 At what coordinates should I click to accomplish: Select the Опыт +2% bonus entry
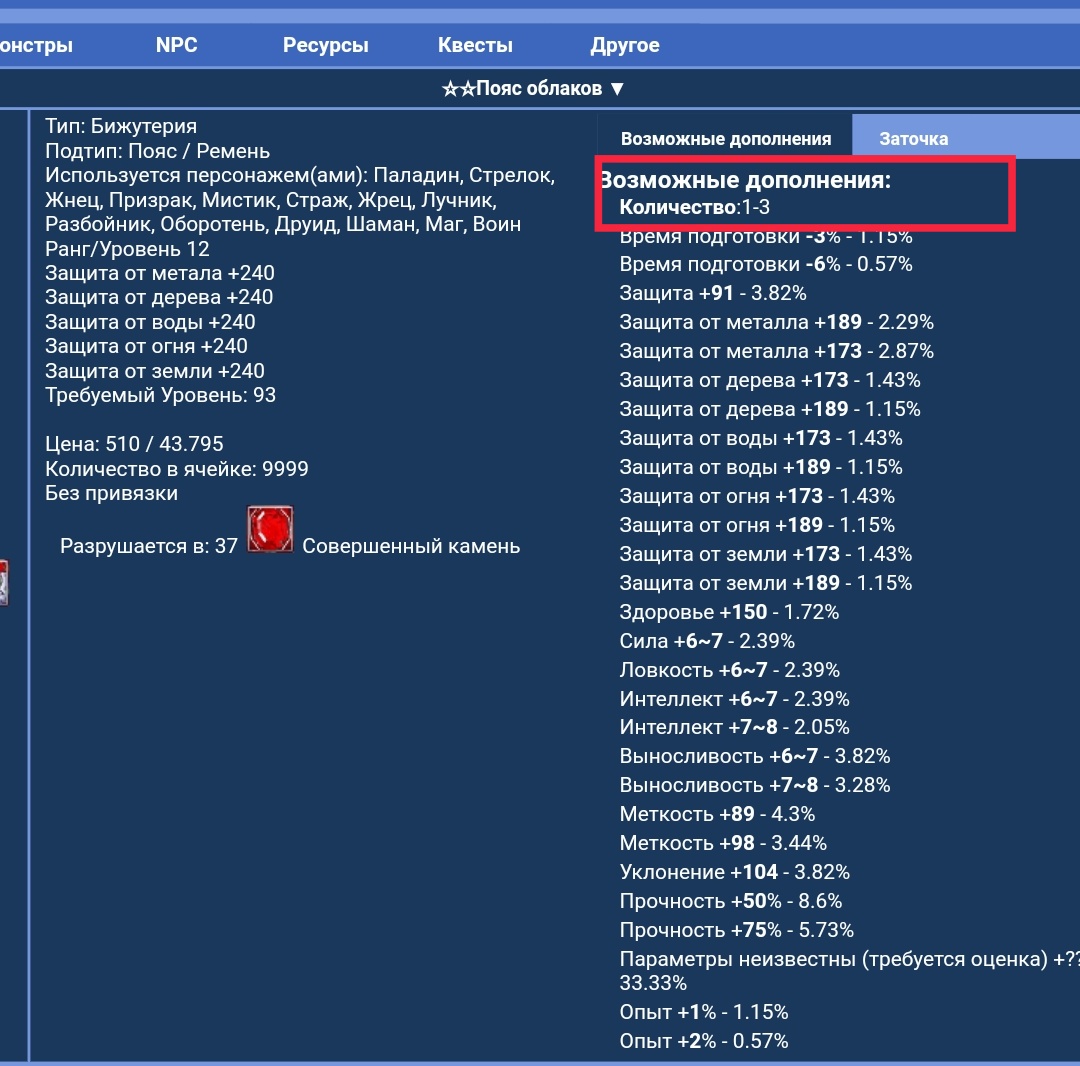point(703,1041)
